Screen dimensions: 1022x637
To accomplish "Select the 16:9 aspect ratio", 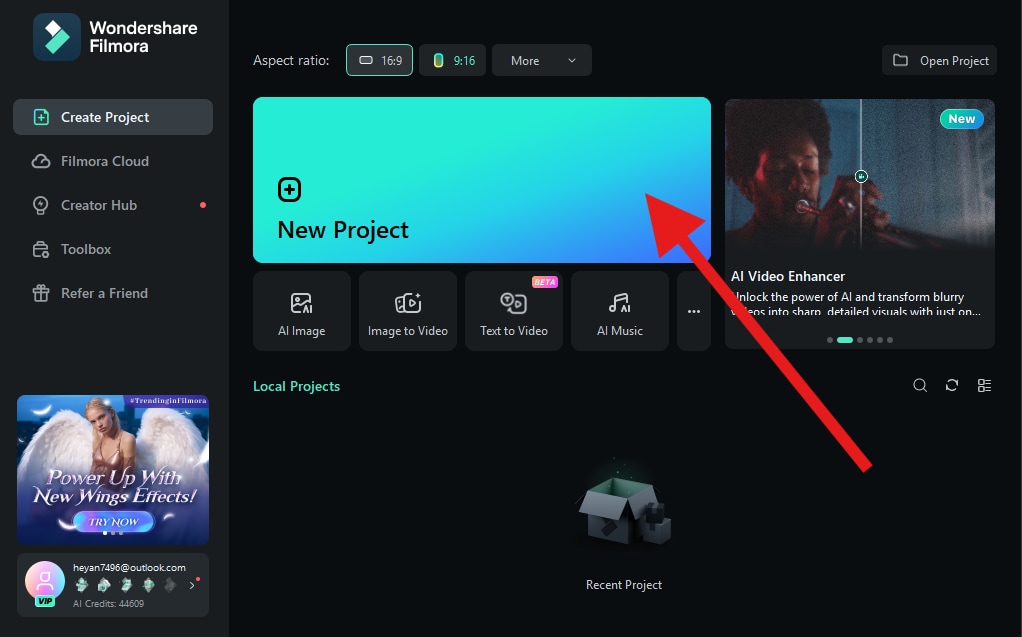I will pyautogui.click(x=379, y=60).
